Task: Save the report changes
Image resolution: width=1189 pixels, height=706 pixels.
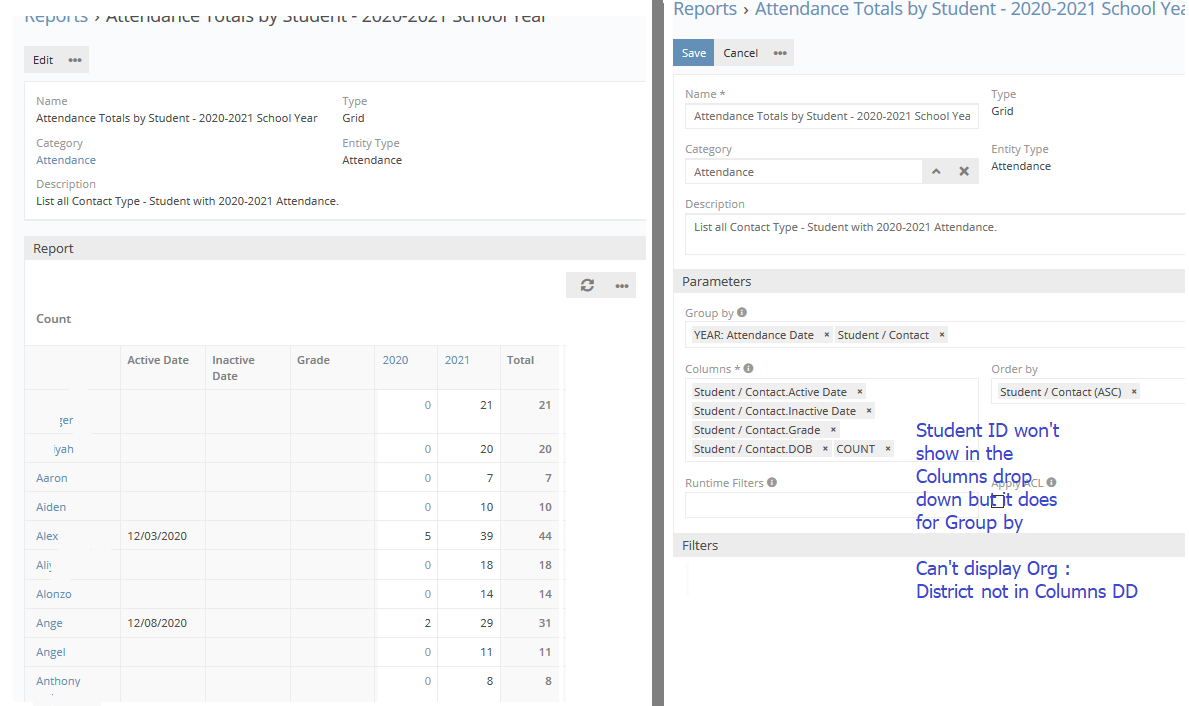Action: point(693,53)
